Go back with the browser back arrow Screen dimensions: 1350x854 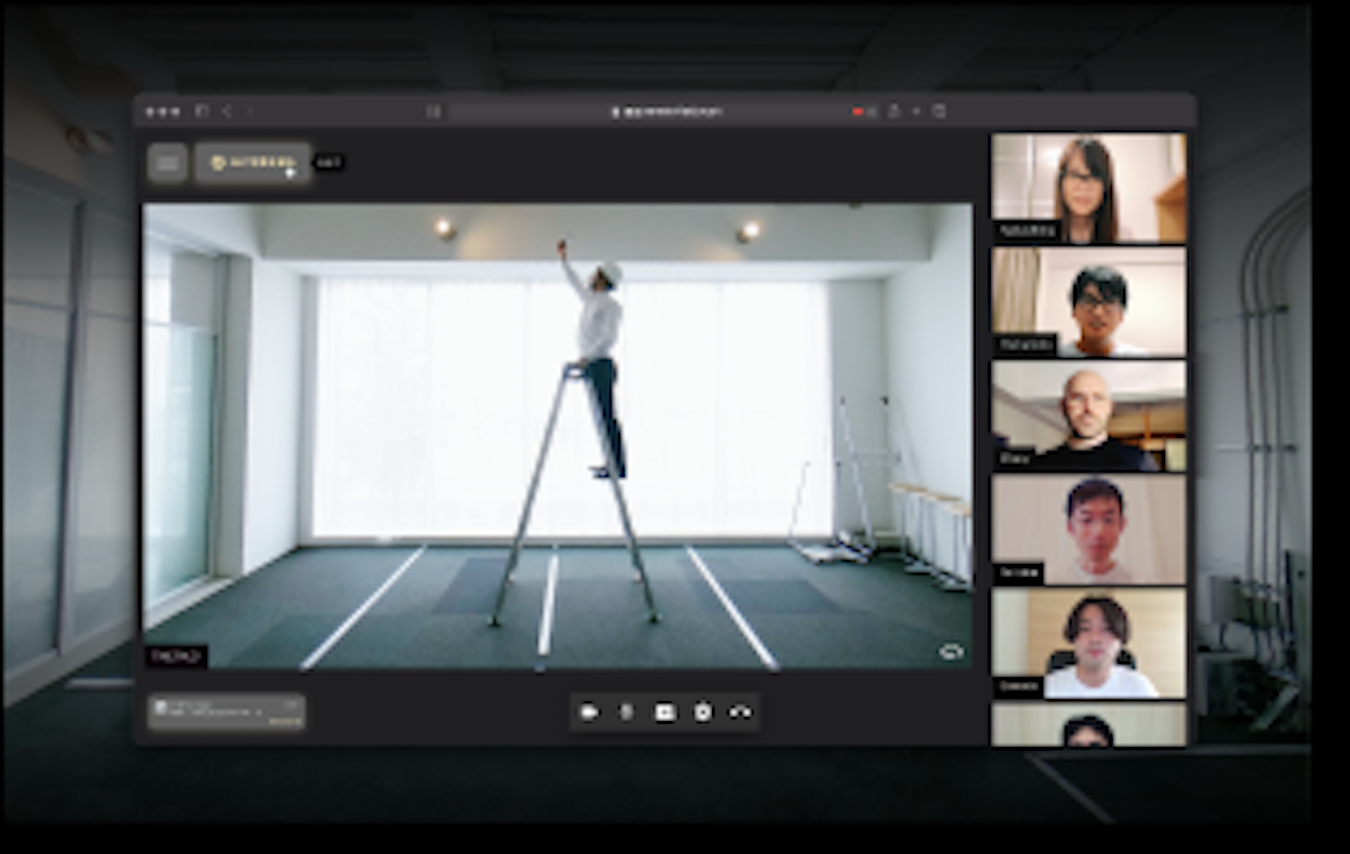227,112
